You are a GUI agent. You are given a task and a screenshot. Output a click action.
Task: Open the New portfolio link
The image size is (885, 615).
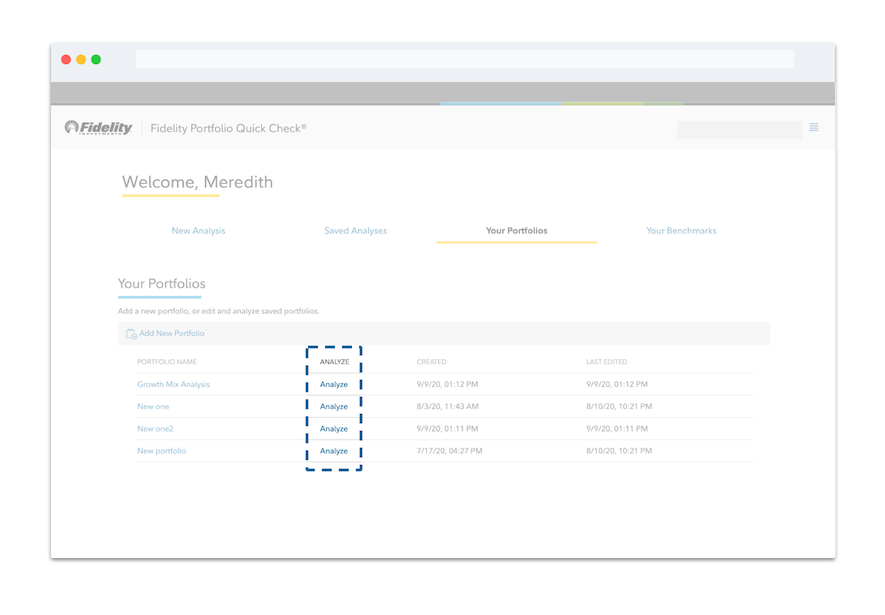(161, 451)
